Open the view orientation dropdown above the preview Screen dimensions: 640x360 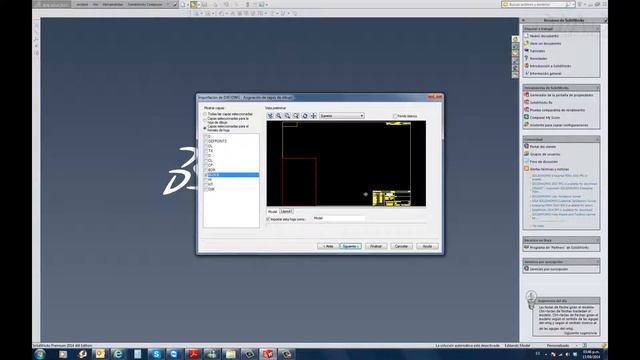(342, 116)
